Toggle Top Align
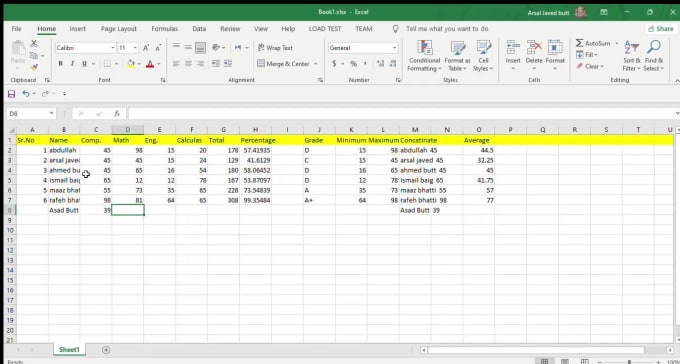This screenshot has height=364, width=680. (176, 47)
